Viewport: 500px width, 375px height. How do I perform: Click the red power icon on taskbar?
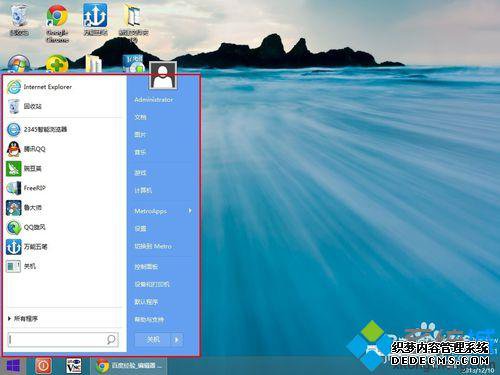tap(43, 366)
